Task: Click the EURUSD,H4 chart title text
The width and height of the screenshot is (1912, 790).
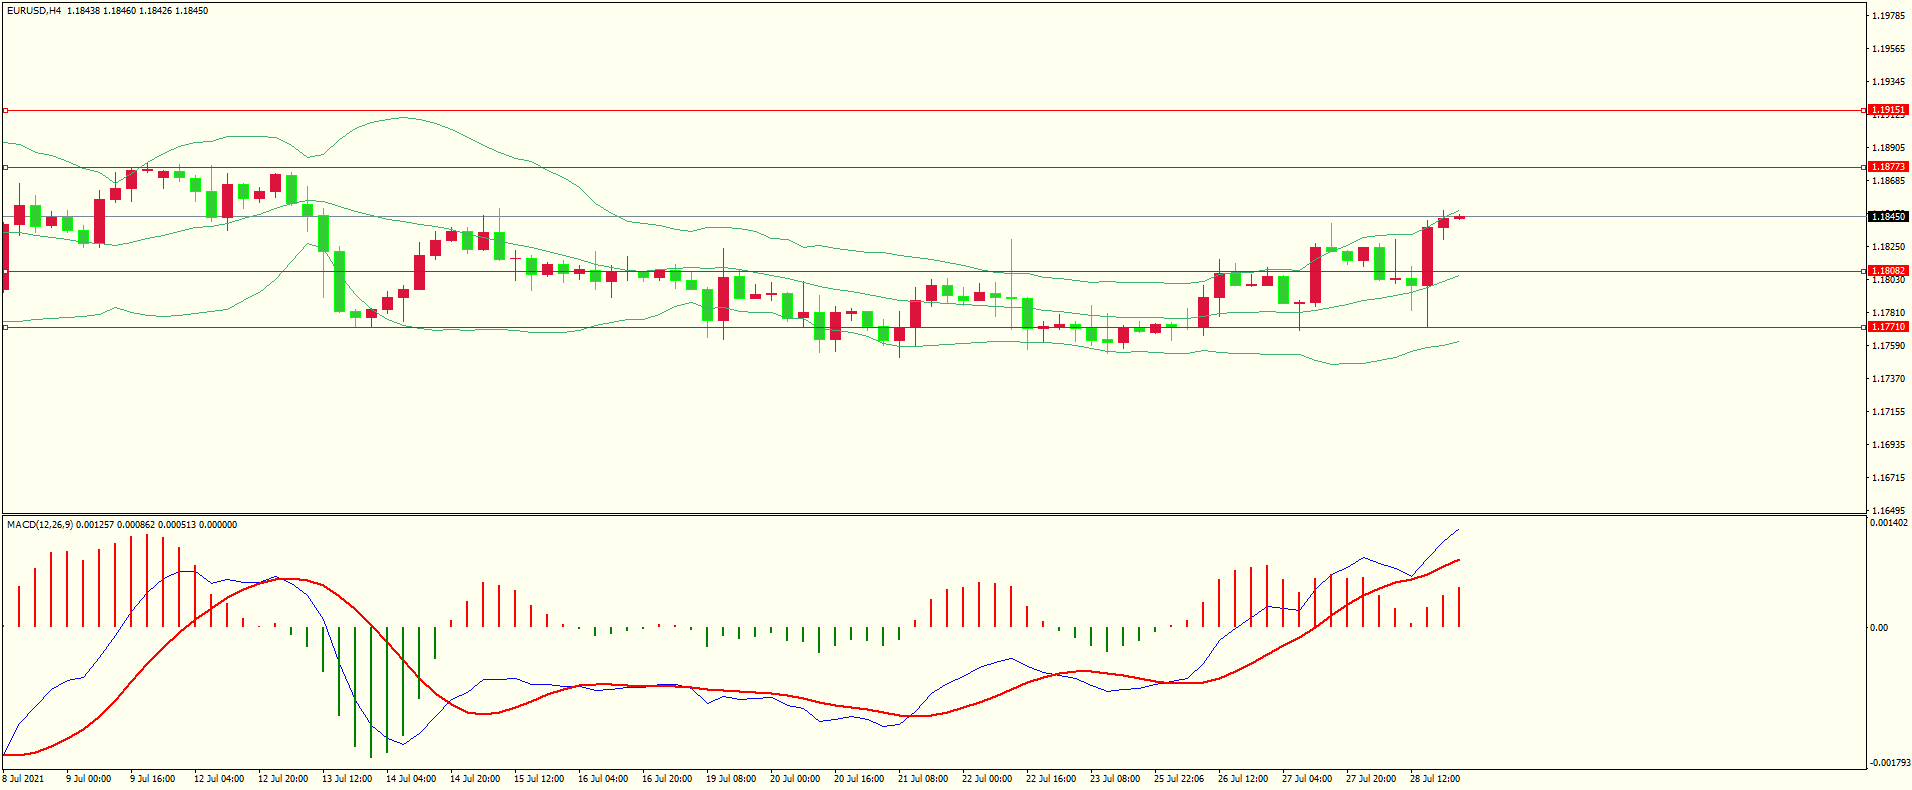Action: (34, 11)
